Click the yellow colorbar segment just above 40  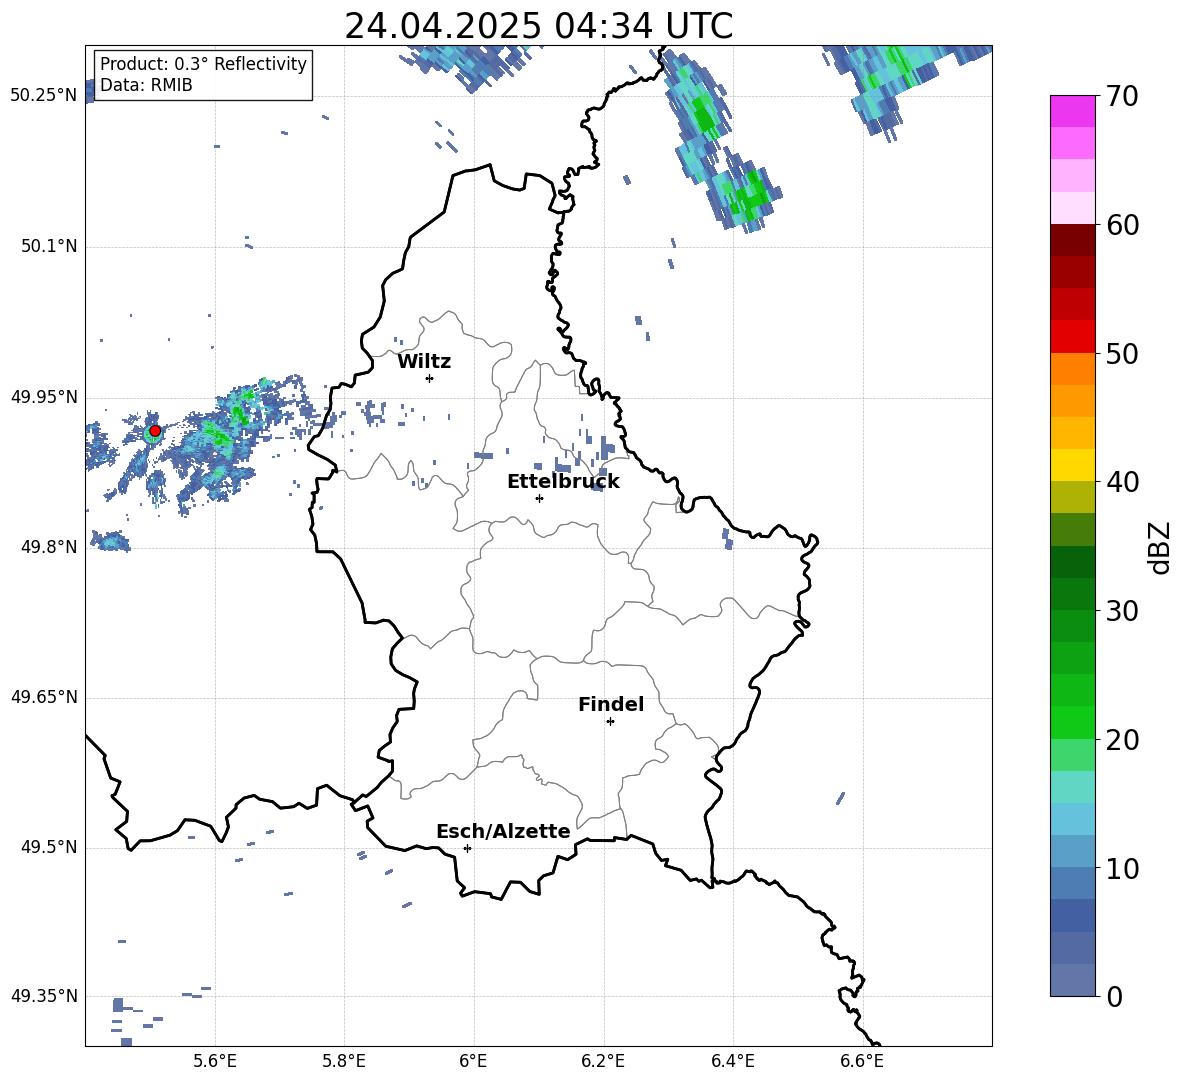click(1073, 465)
